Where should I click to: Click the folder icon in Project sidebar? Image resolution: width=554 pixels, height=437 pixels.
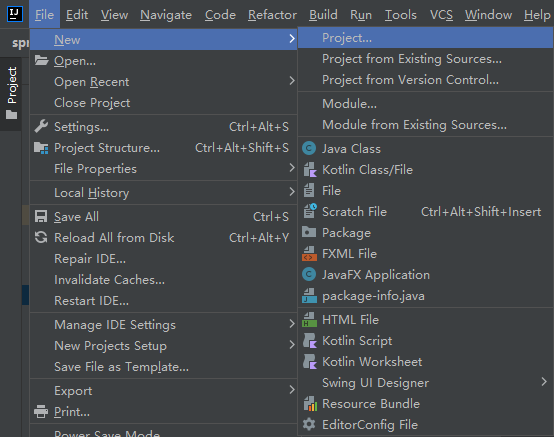[x=12, y=114]
